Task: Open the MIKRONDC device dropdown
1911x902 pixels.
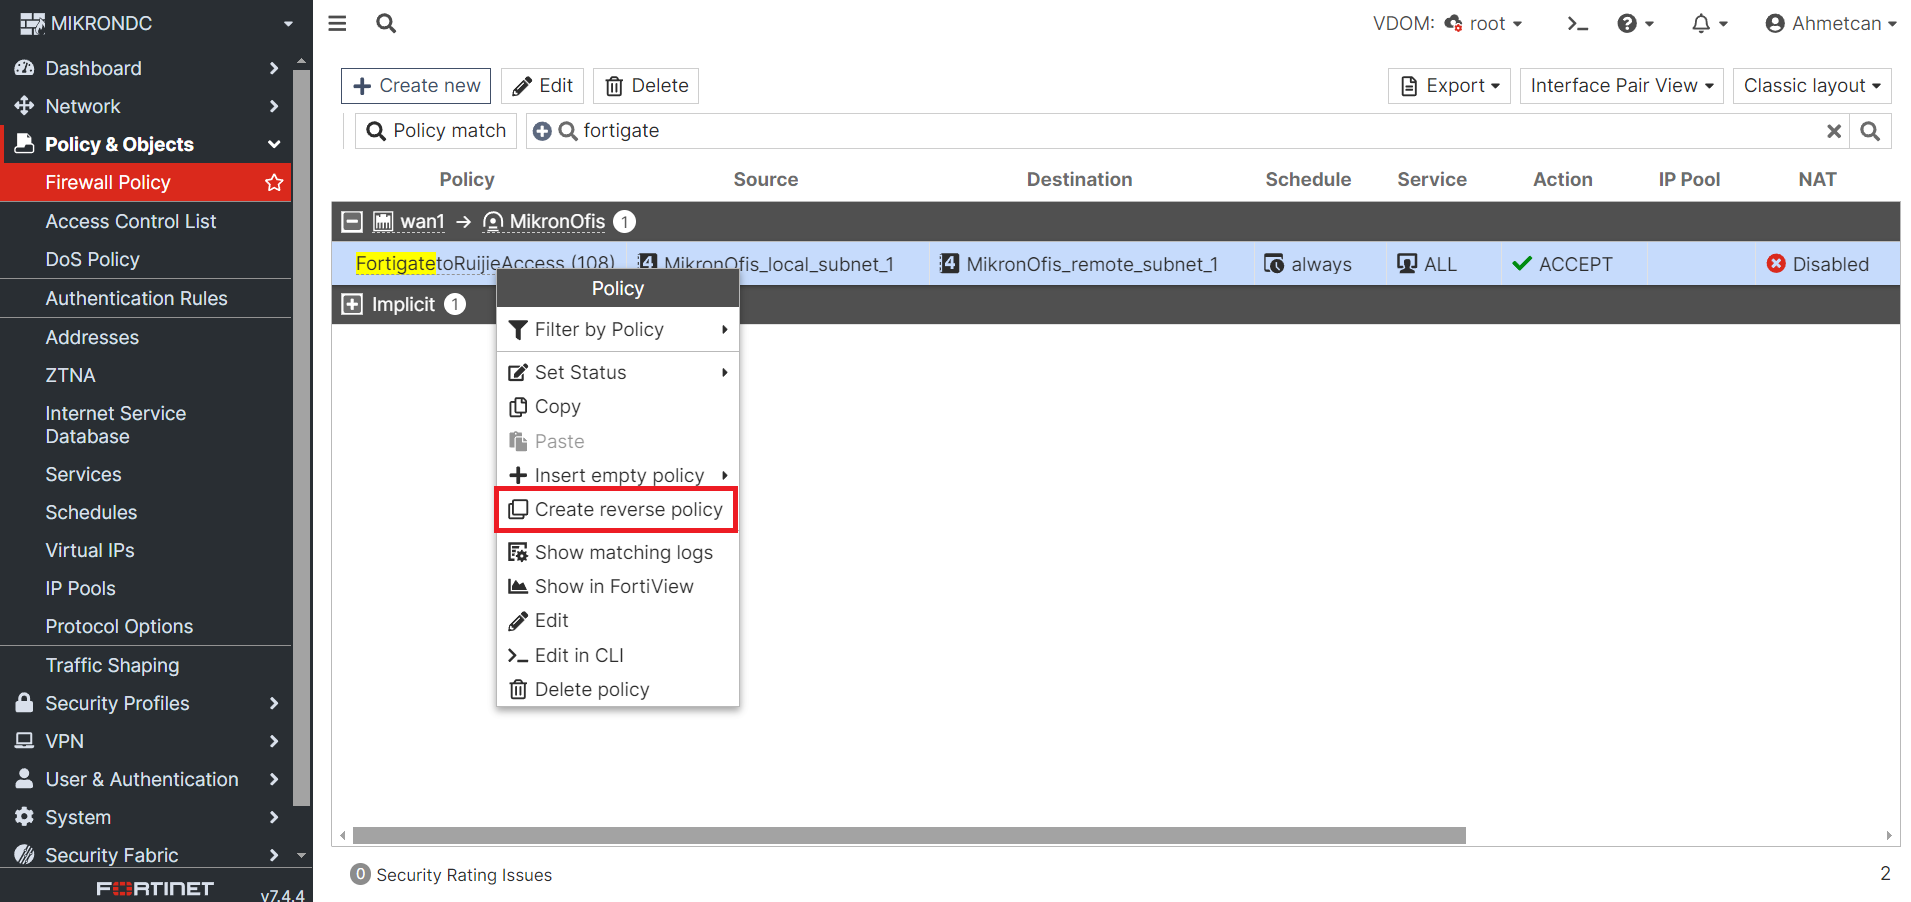Action: 156,23
